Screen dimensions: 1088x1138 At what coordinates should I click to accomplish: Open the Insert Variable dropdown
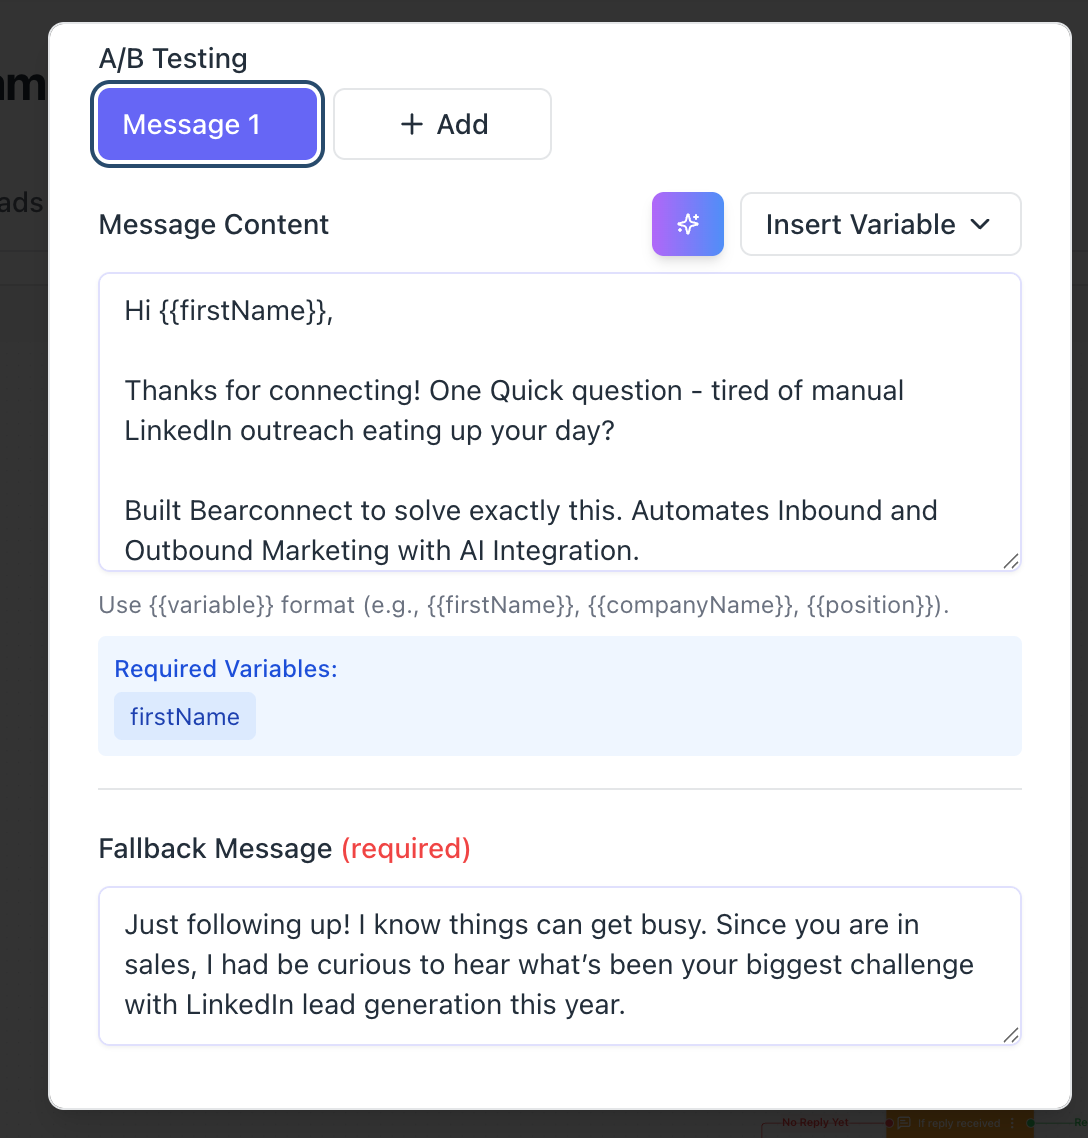(880, 225)
